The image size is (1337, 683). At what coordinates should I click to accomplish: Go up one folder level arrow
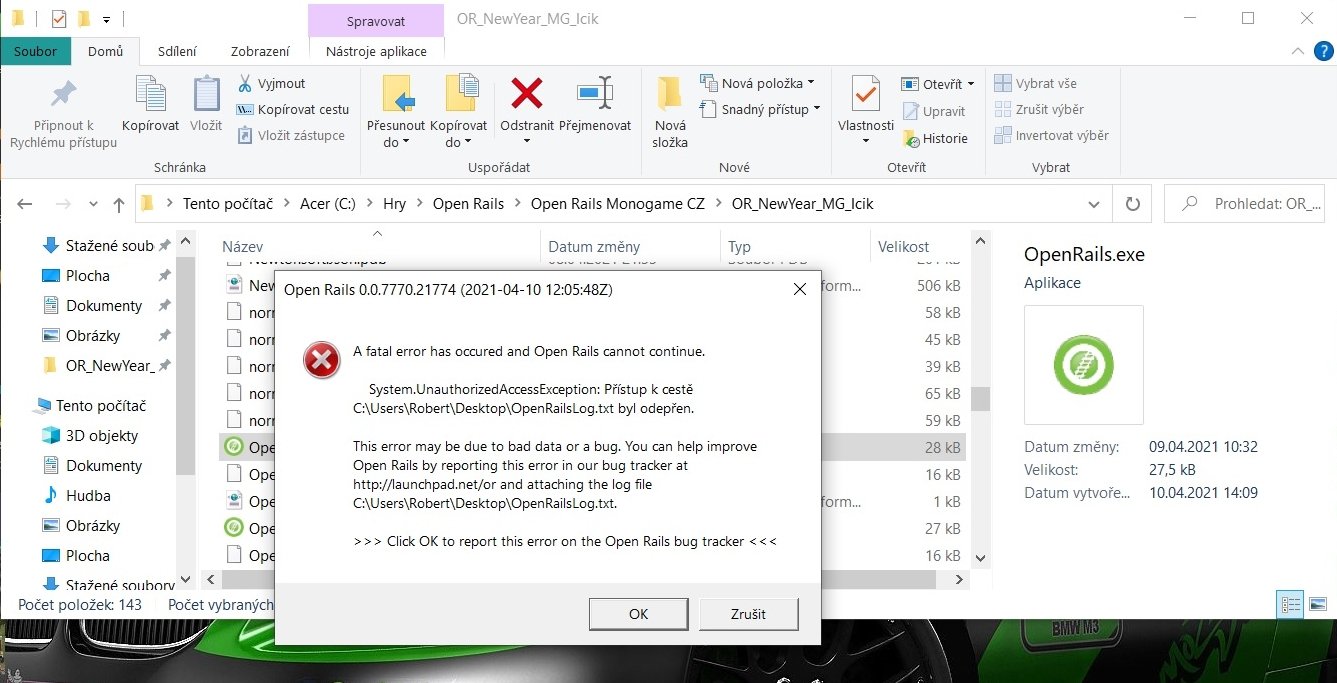(119, 204)
